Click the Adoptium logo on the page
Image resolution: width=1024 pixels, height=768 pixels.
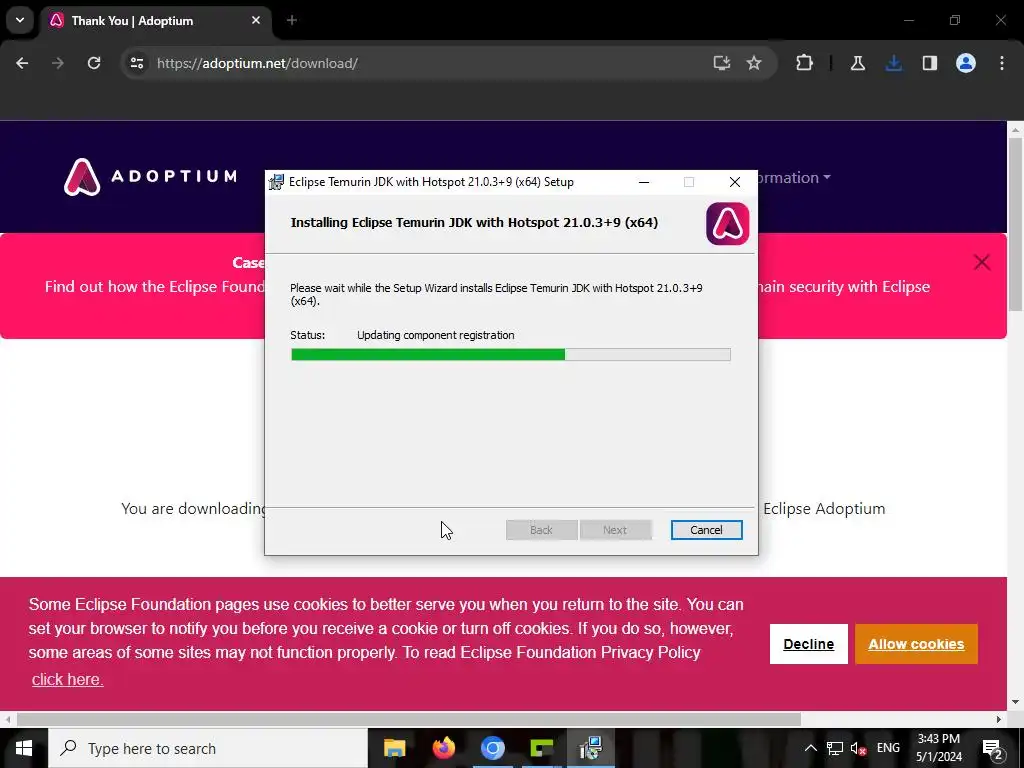tap(150, 176)
